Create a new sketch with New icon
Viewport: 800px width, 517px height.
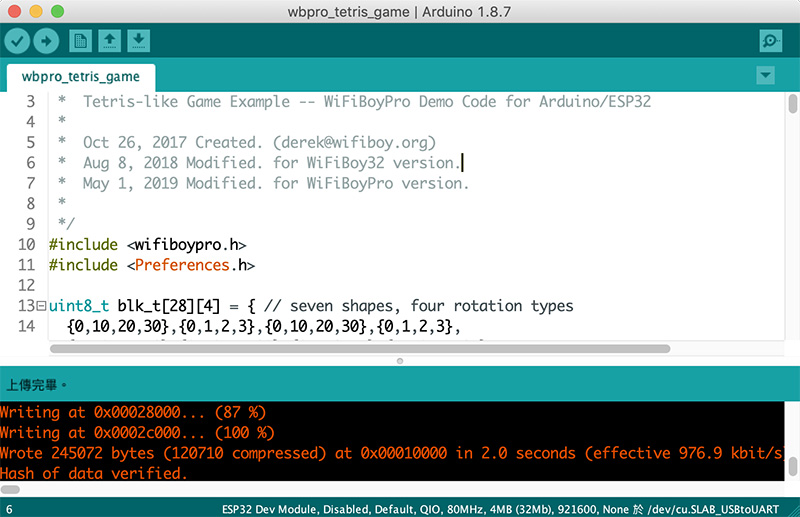click(x=80, y=41)
